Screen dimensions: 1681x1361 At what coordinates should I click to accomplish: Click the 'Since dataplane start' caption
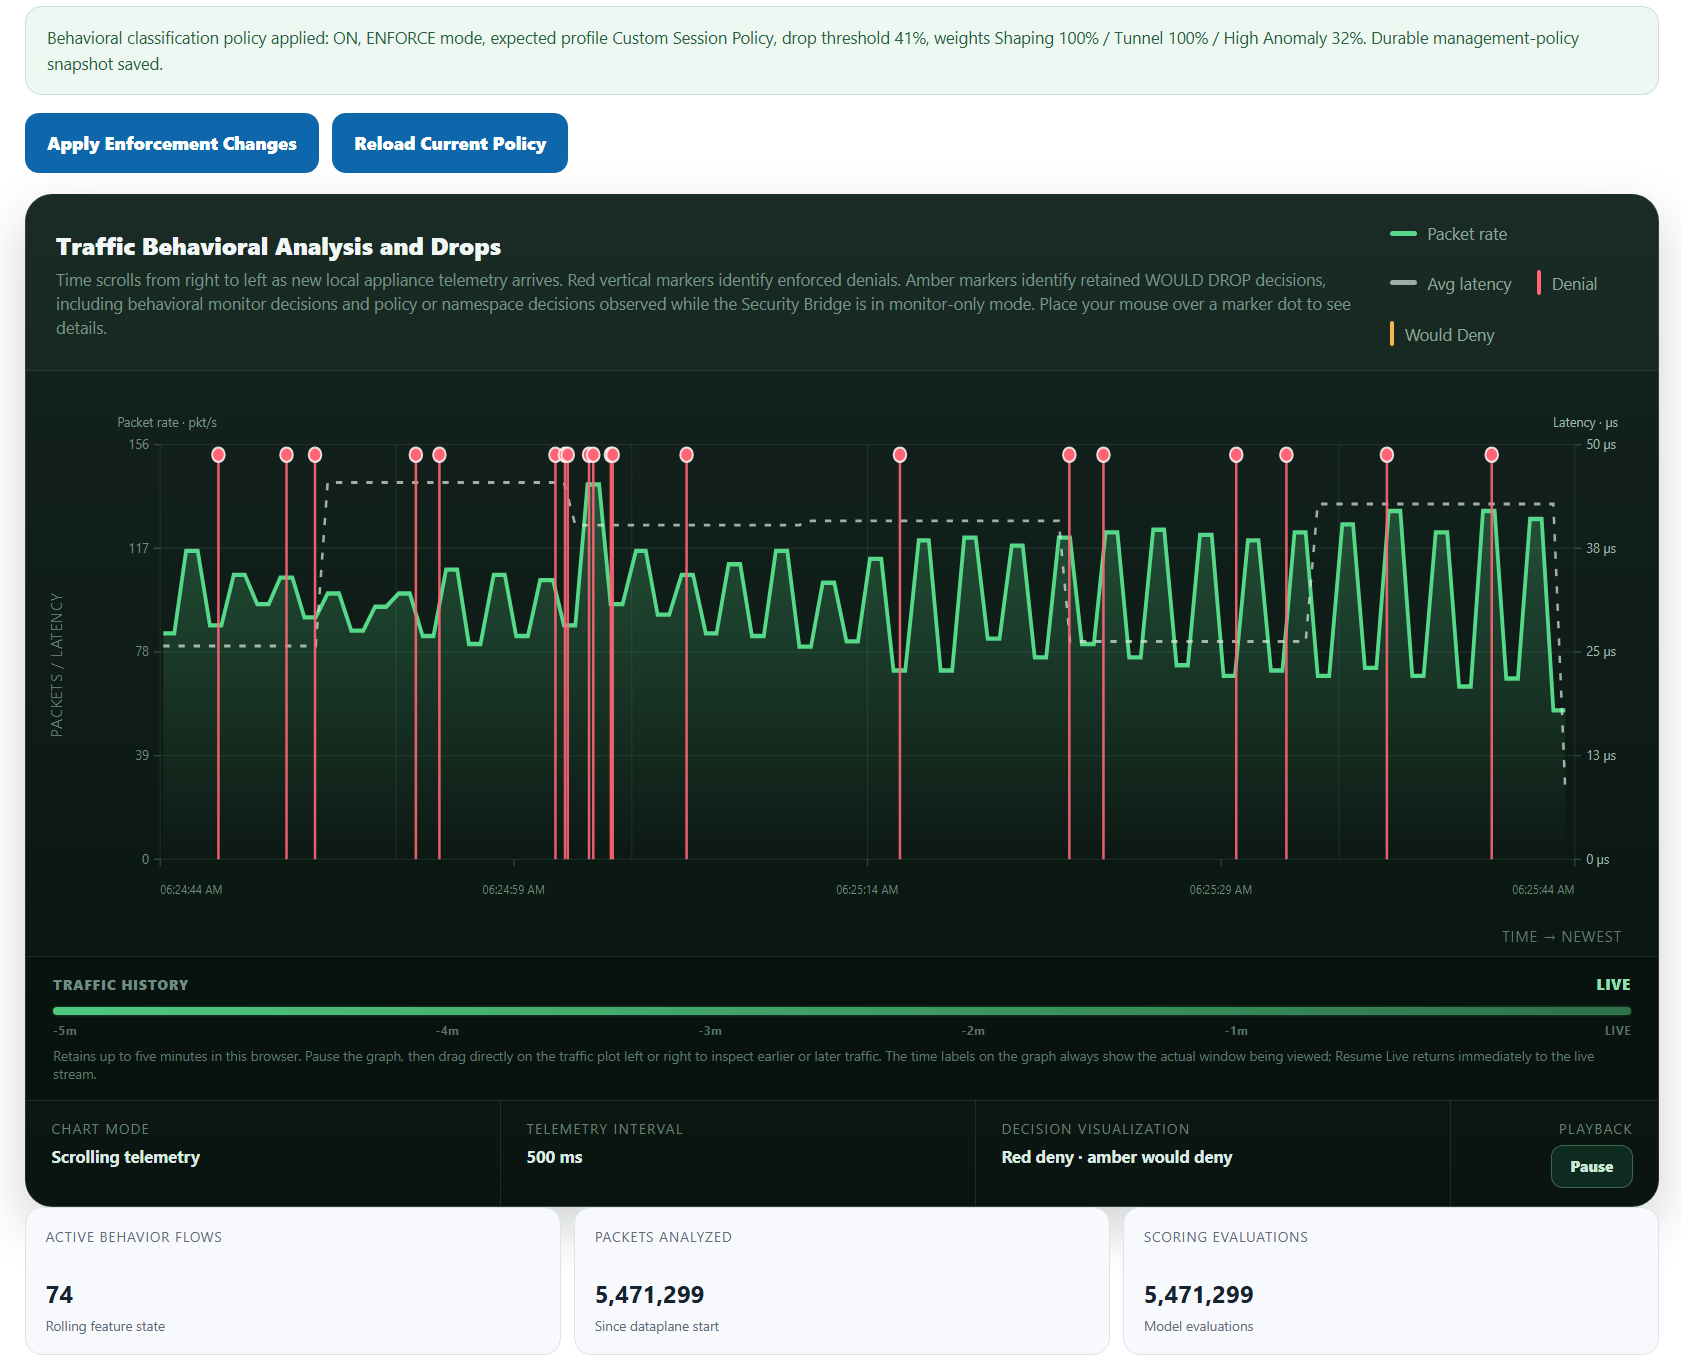(657, 1327)
